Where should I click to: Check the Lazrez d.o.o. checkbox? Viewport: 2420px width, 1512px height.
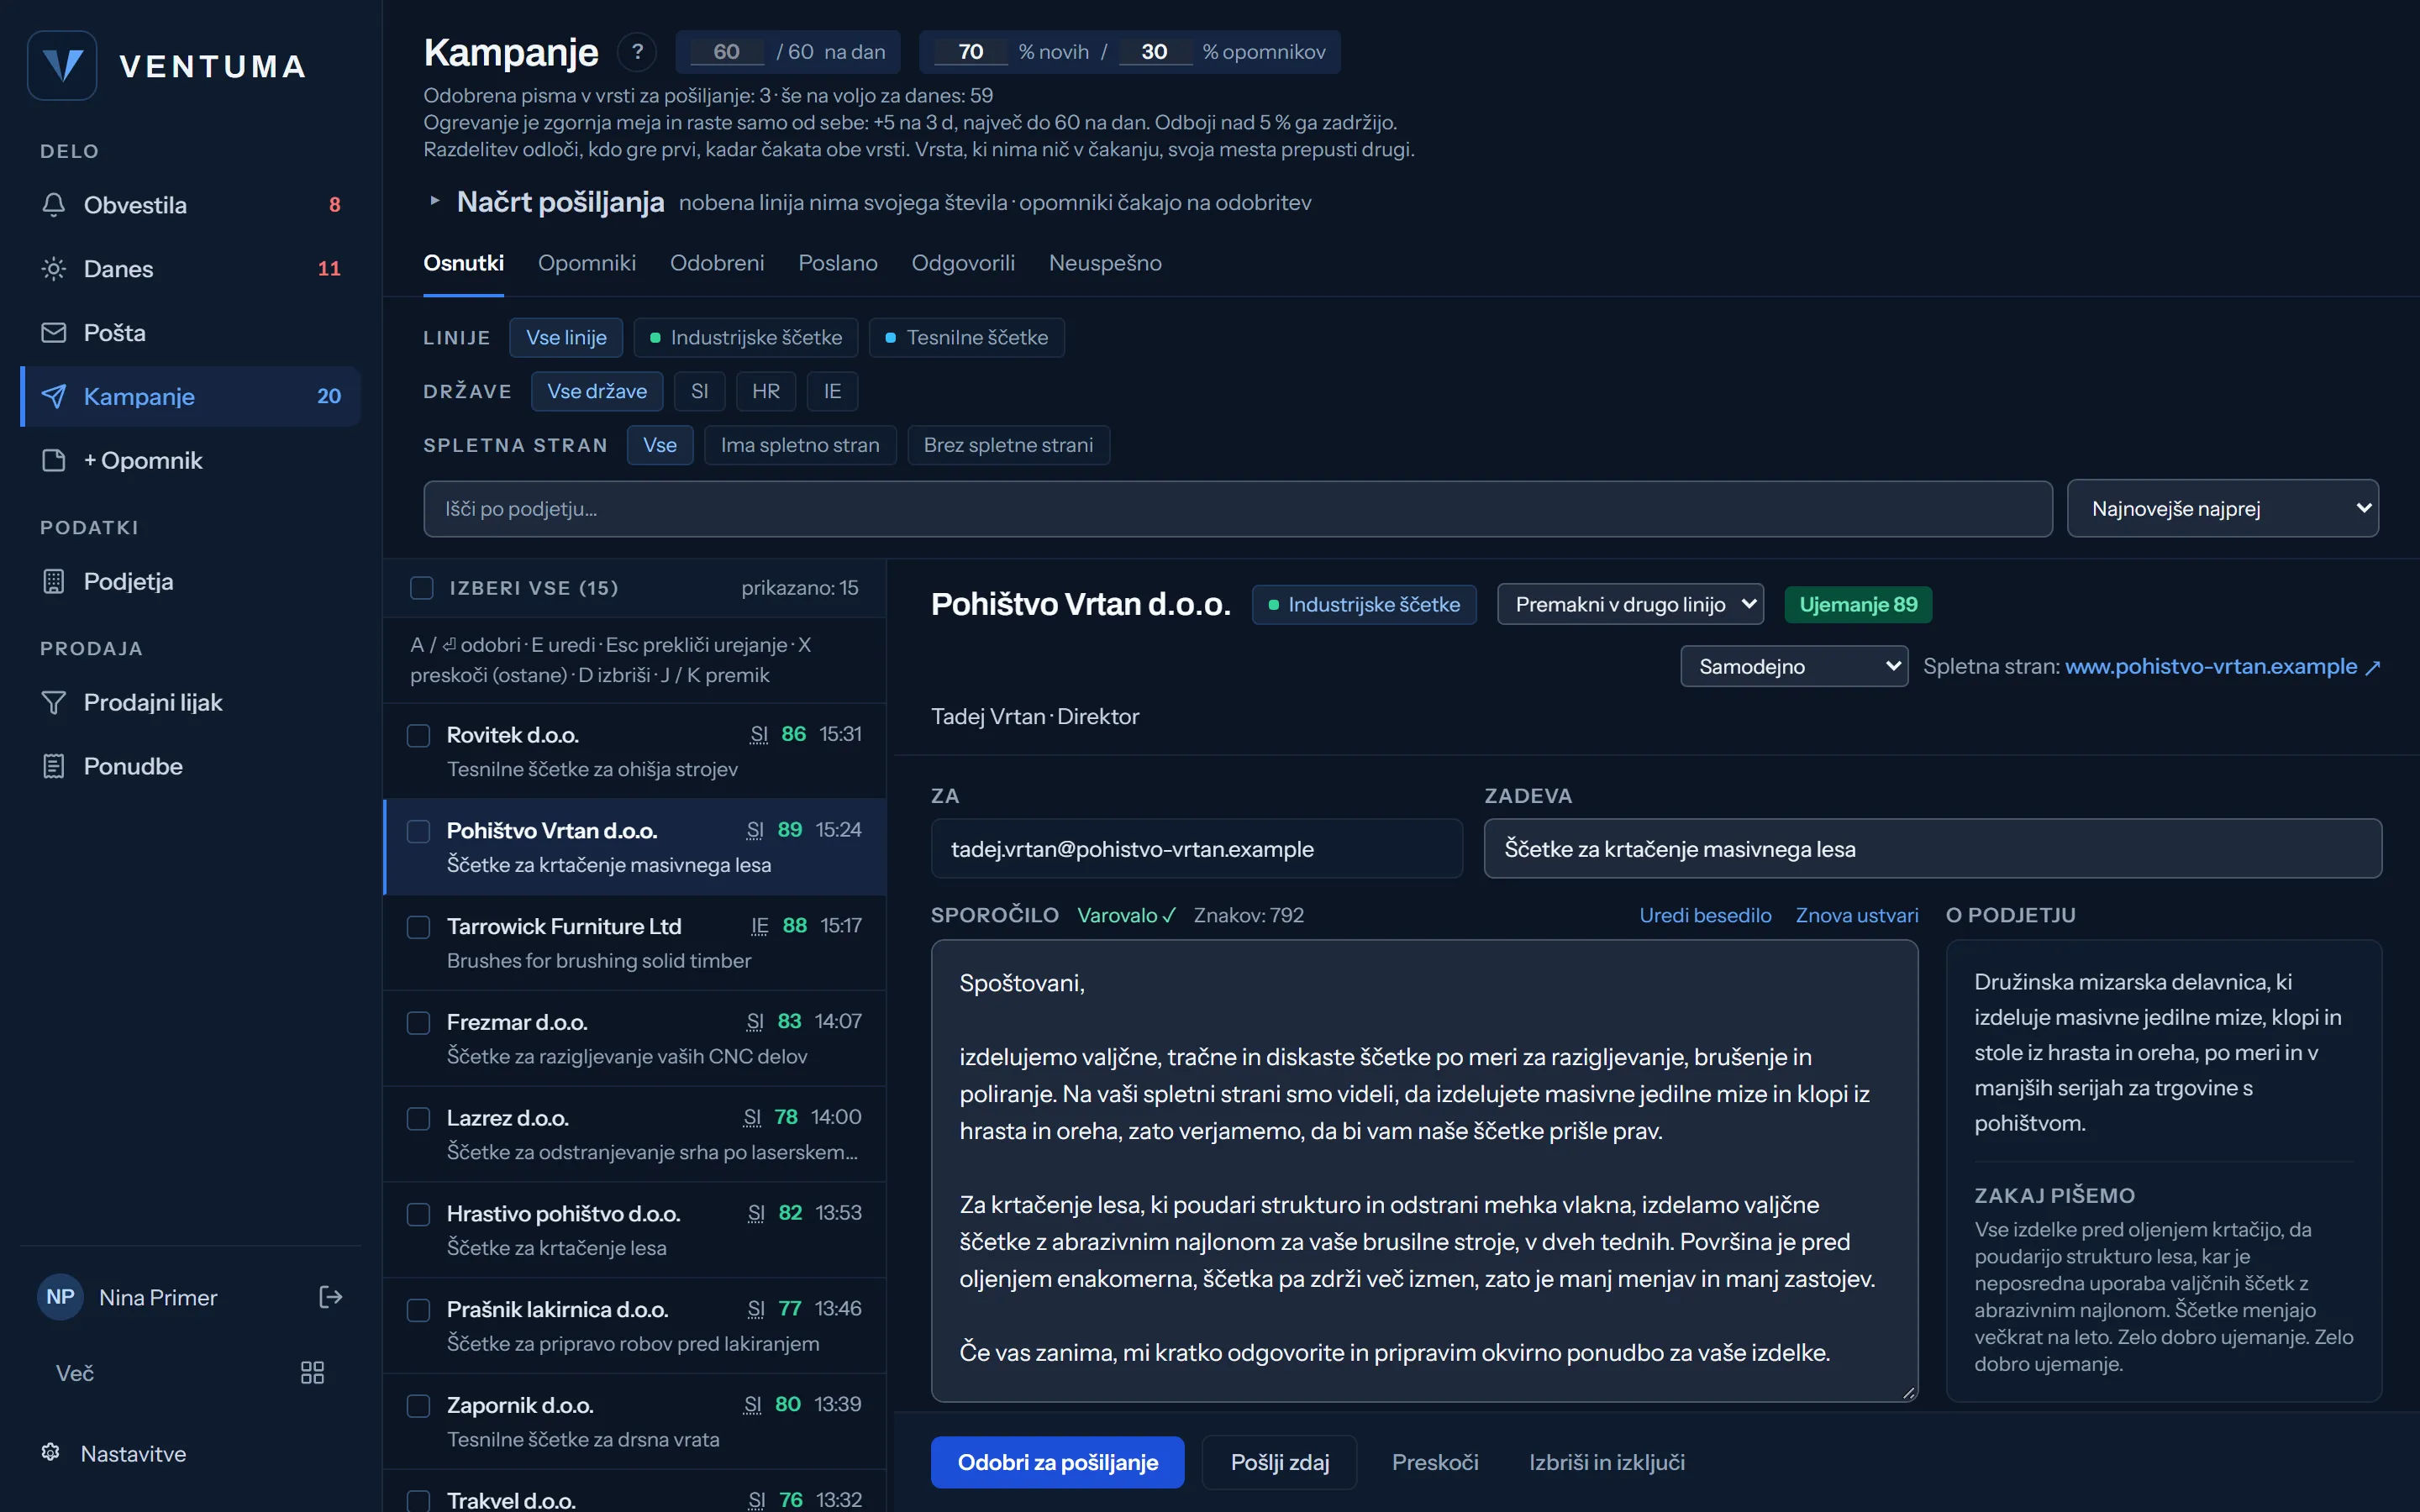tap(419, 1119)
